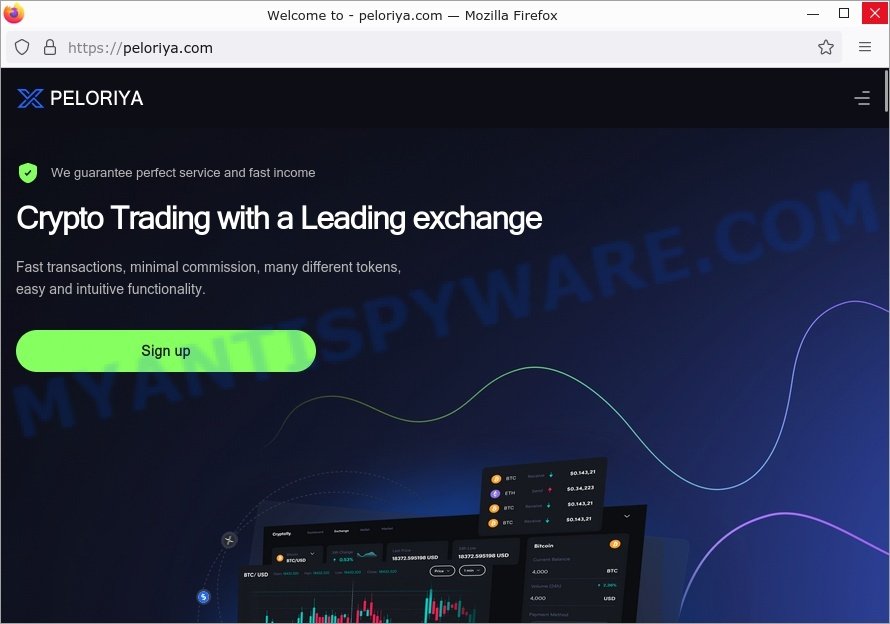Click the Firefox tracking protection shield icon
Image resolution: width=890 pixels, height=624 pixels.
point(22,47)
